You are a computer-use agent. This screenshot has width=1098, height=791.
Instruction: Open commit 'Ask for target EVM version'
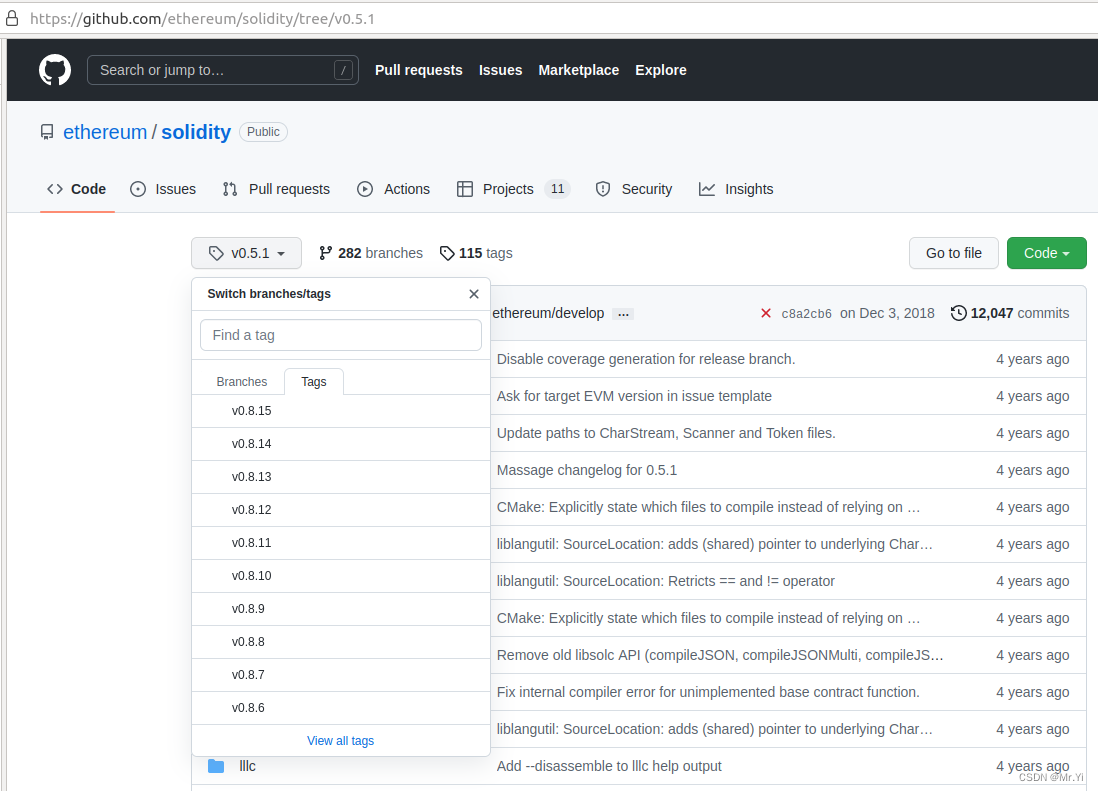click(634, 396)
